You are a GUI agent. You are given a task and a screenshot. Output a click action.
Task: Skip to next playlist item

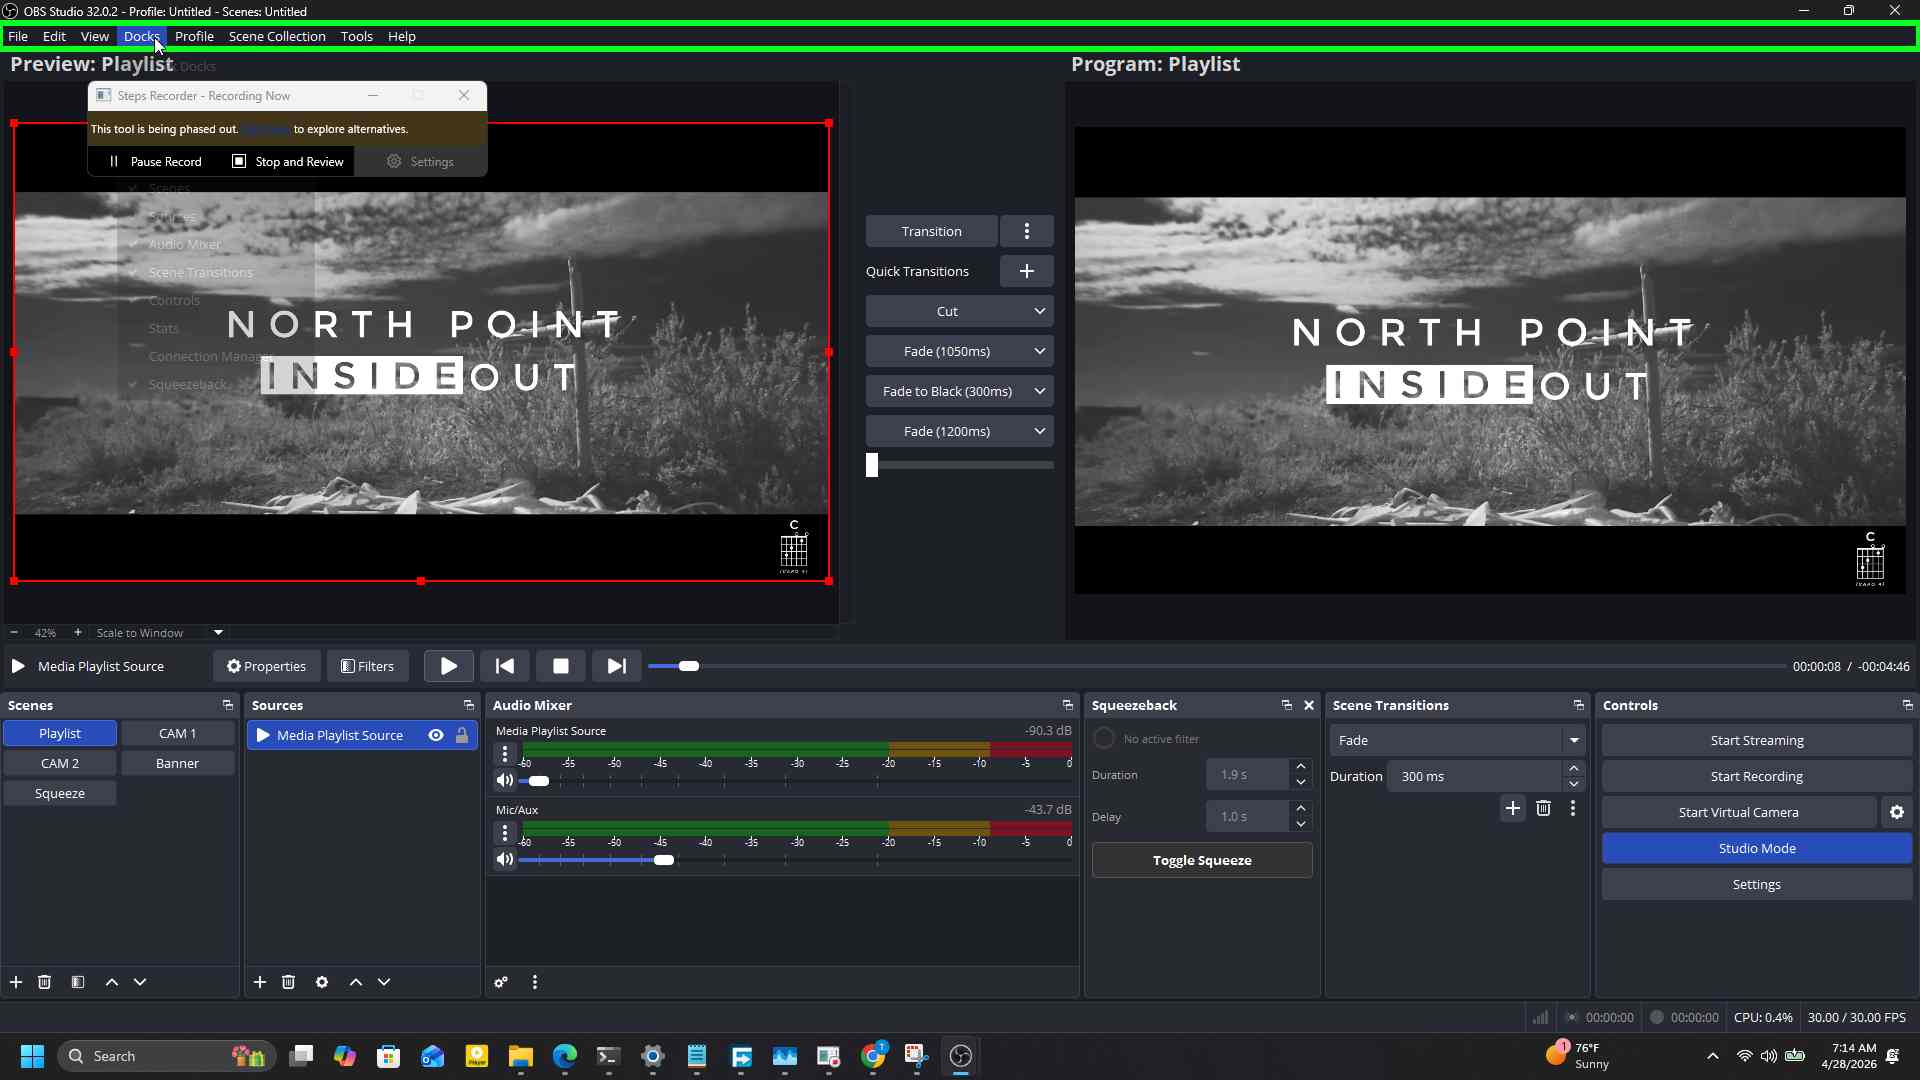tap(617, 666)
